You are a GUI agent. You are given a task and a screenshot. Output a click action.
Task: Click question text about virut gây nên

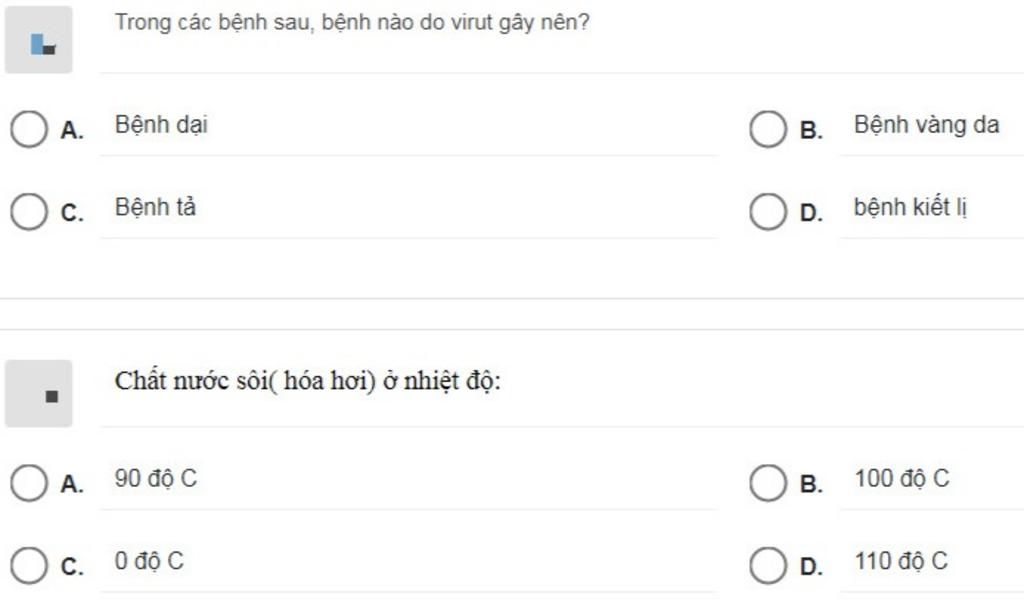point(352,23)
